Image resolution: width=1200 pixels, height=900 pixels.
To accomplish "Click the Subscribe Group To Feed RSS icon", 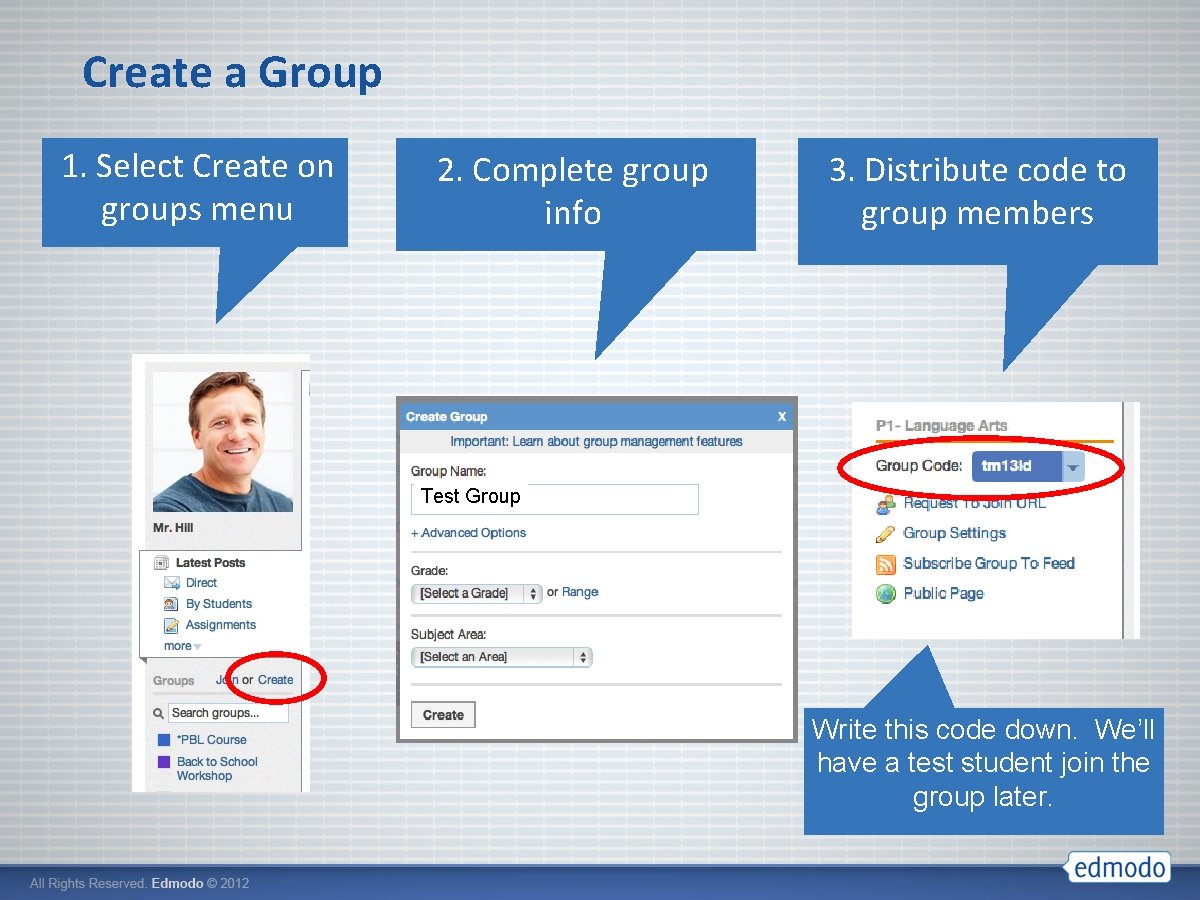I will [884, 563].
